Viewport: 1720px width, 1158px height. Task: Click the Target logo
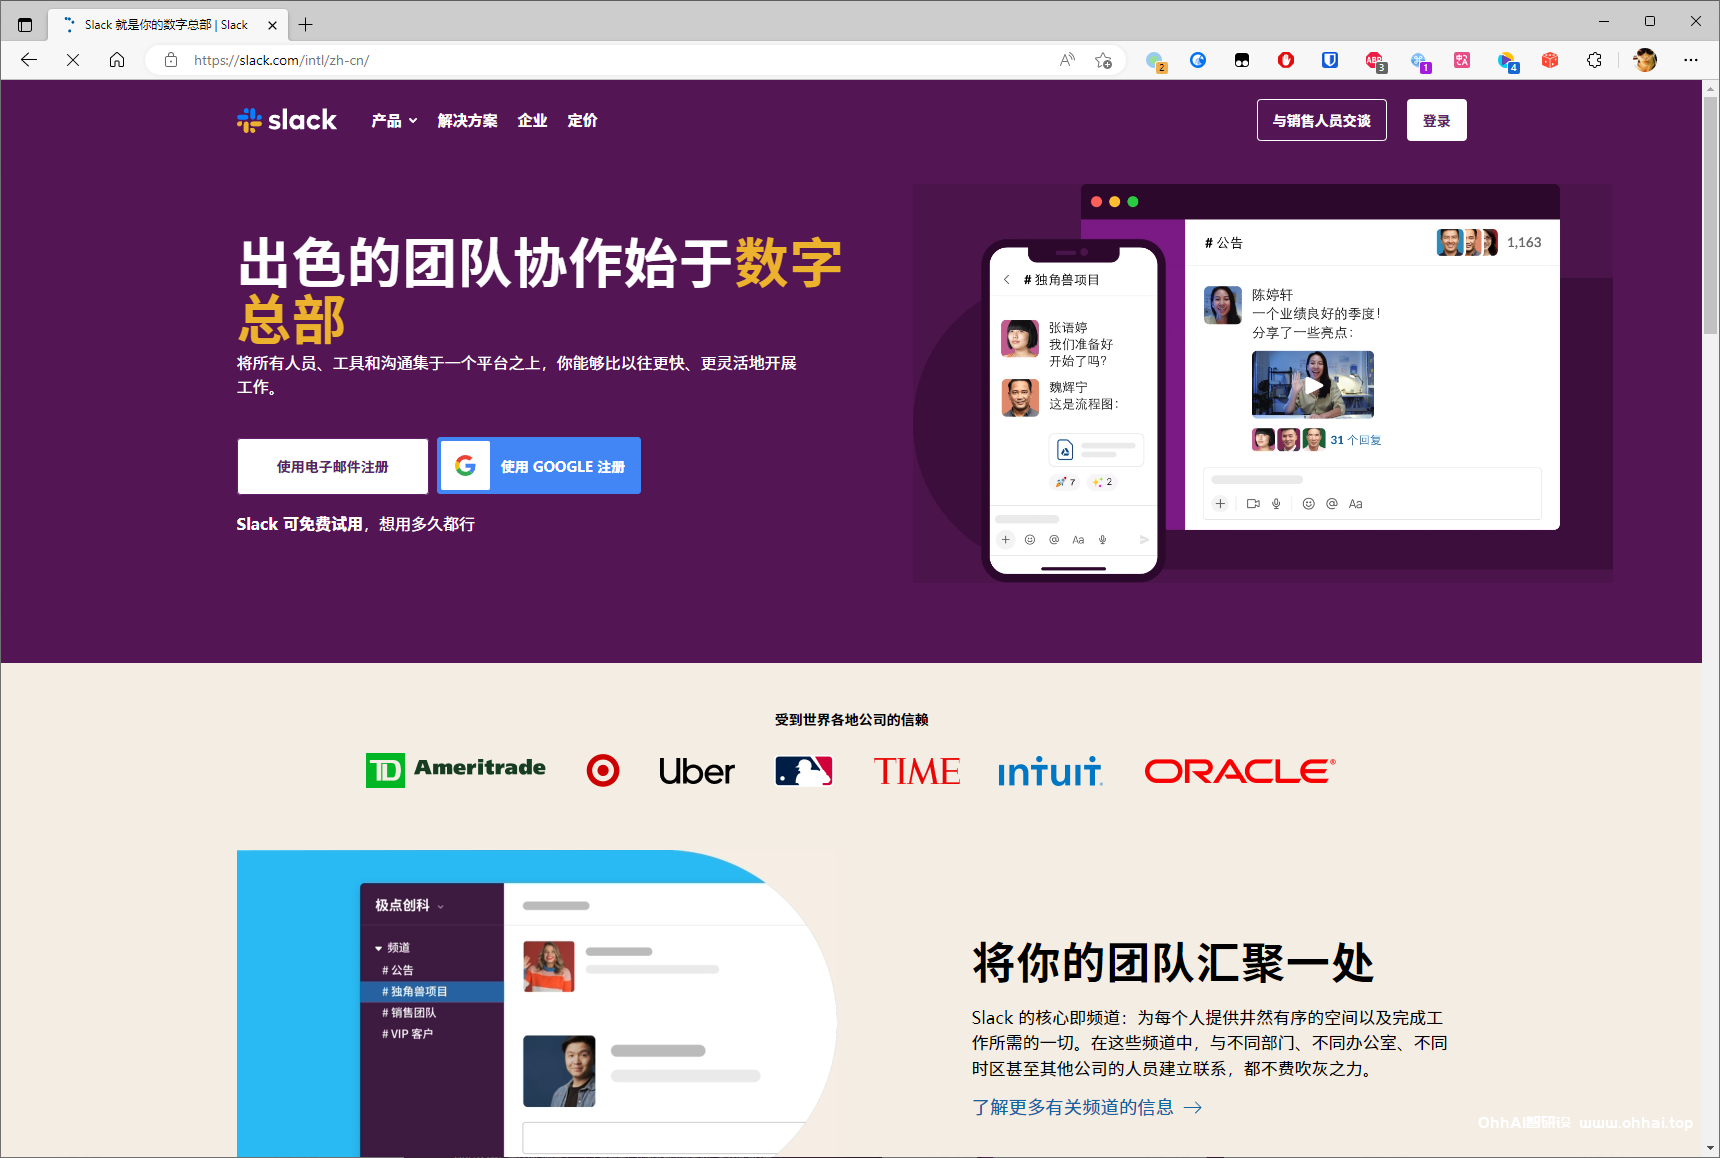[603, 770]
